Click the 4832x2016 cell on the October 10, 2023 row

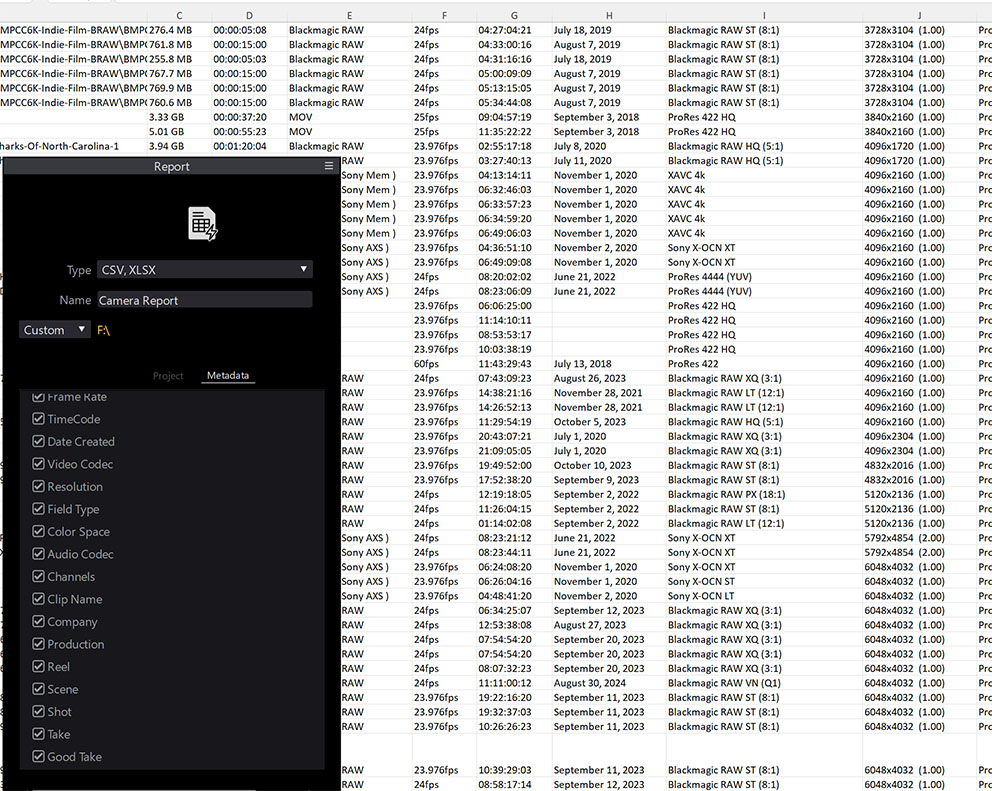tap(919, 466)
